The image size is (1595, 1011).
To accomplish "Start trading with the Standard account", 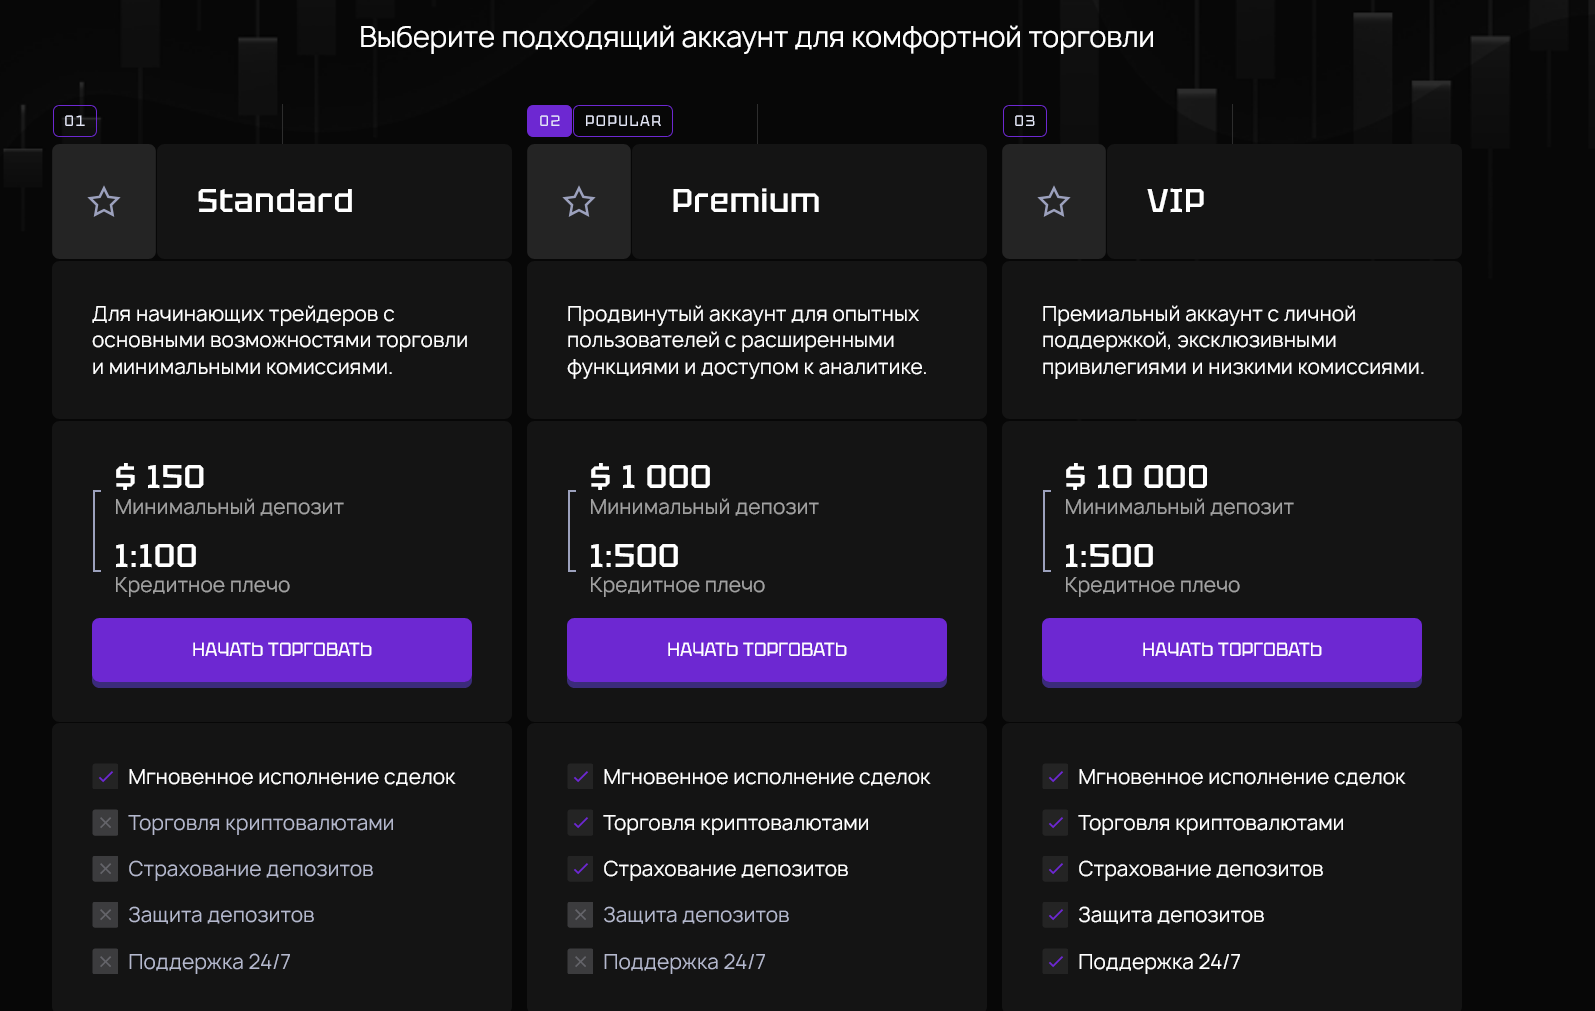I will (x=282, y=650).
